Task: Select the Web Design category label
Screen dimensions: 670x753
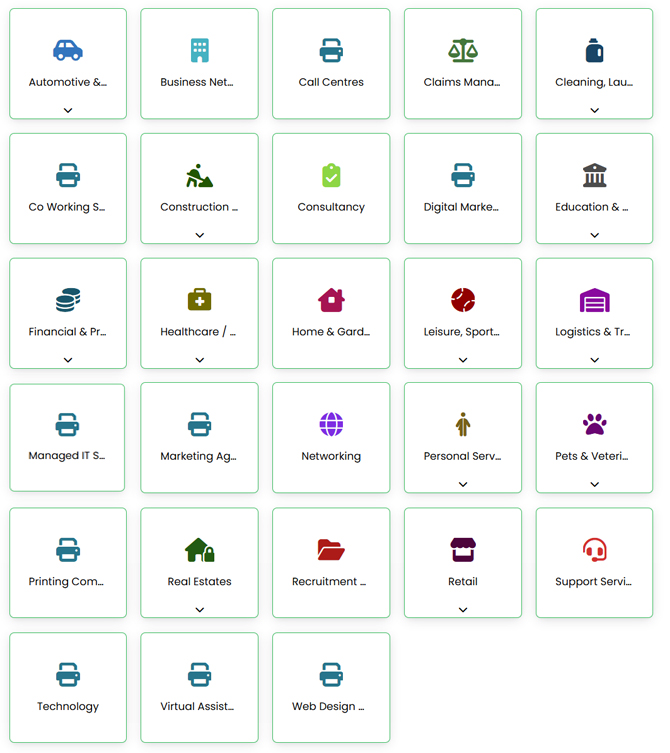Action: (x=328, y=706)
